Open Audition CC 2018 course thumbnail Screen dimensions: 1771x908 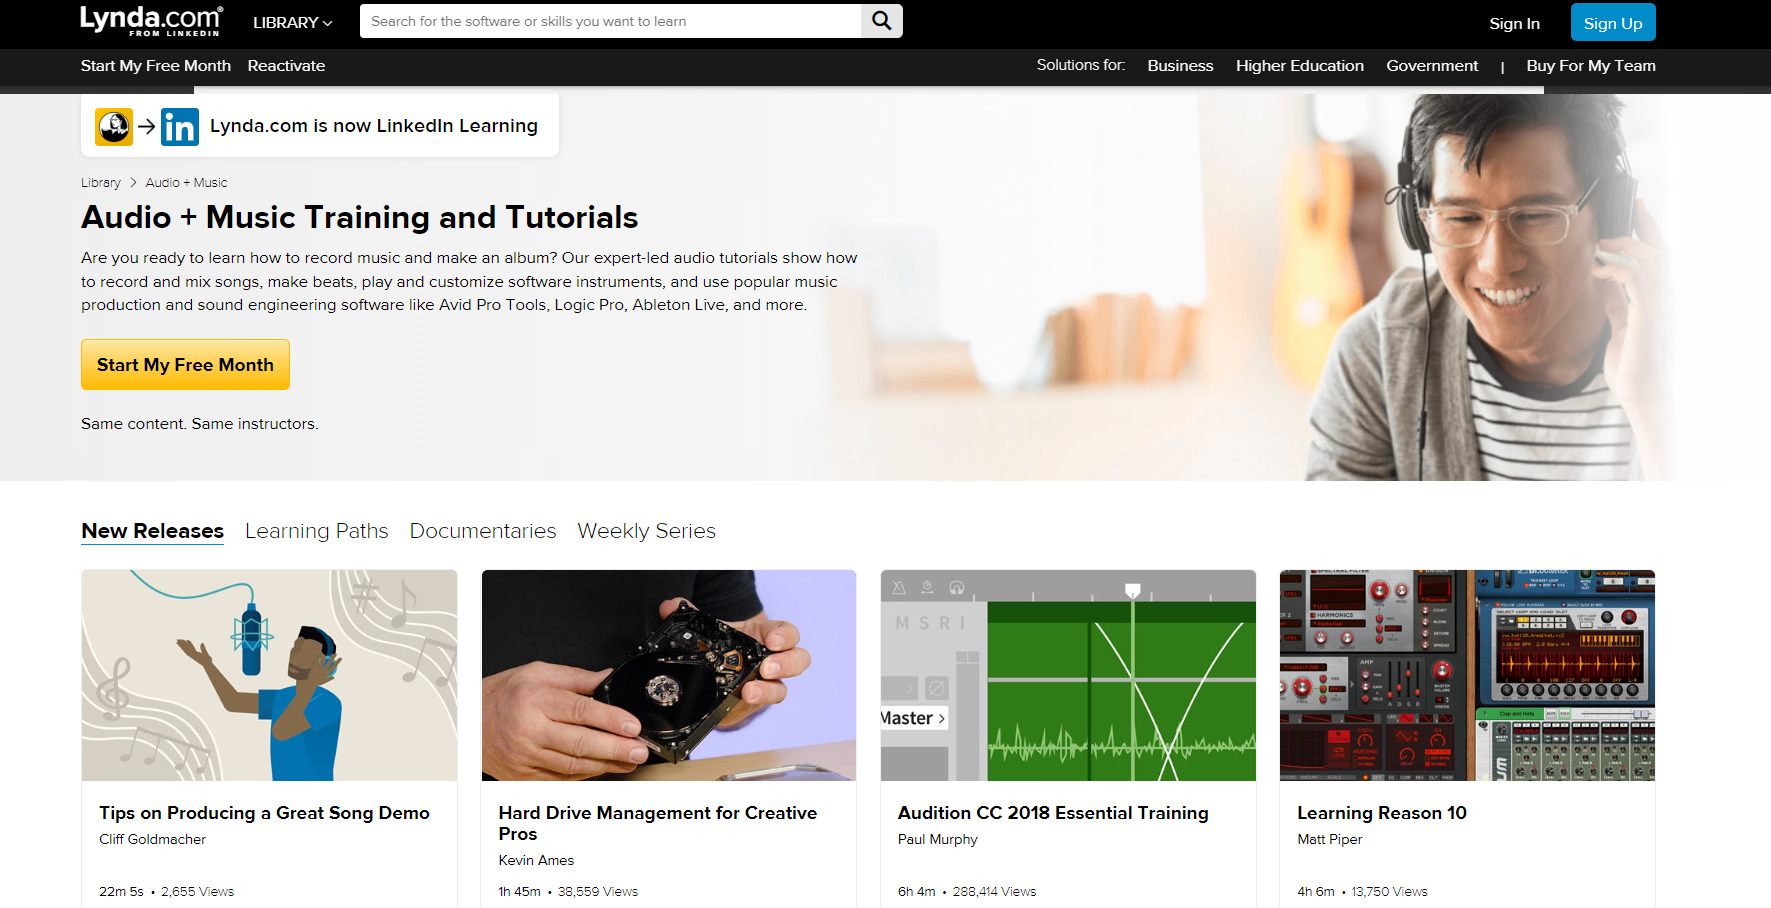tap(1068, 675)
